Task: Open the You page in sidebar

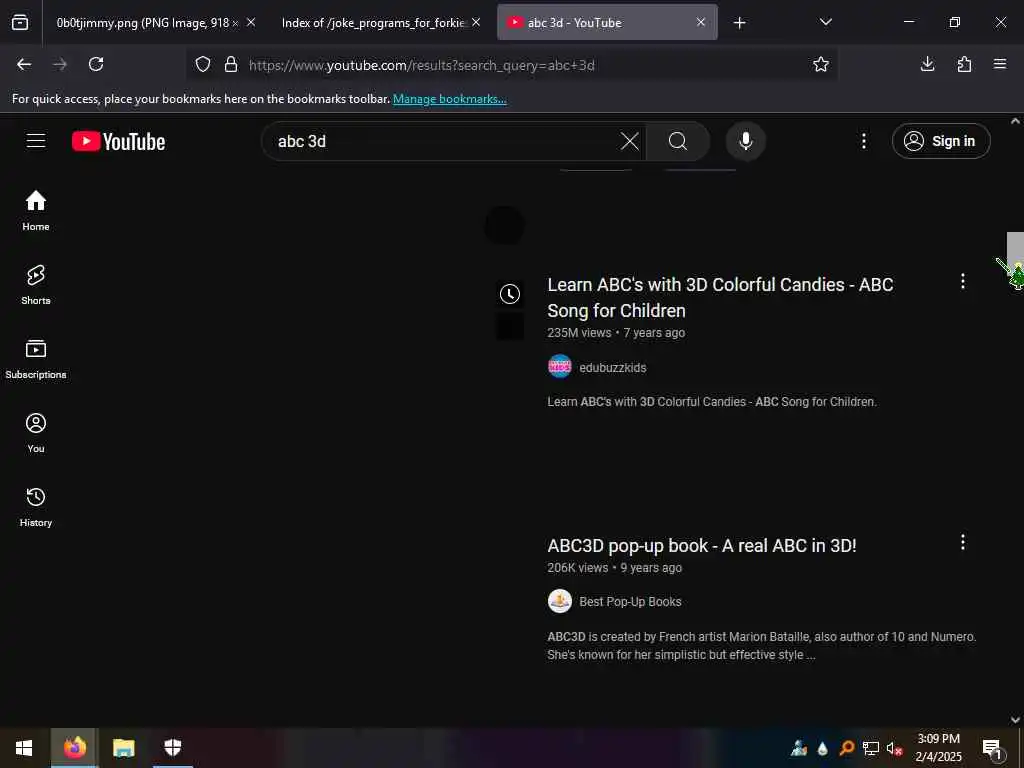Action: tap(36, 433)
